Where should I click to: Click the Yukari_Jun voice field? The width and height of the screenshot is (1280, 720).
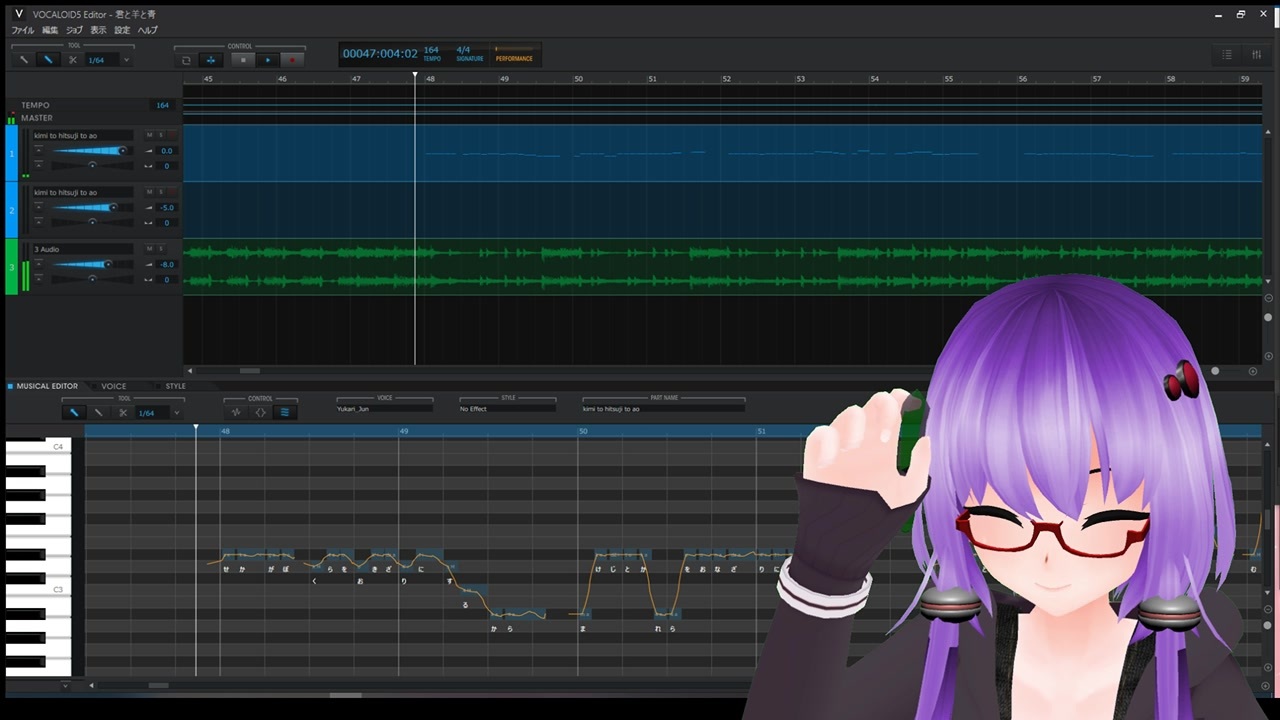tap(385, 408)
